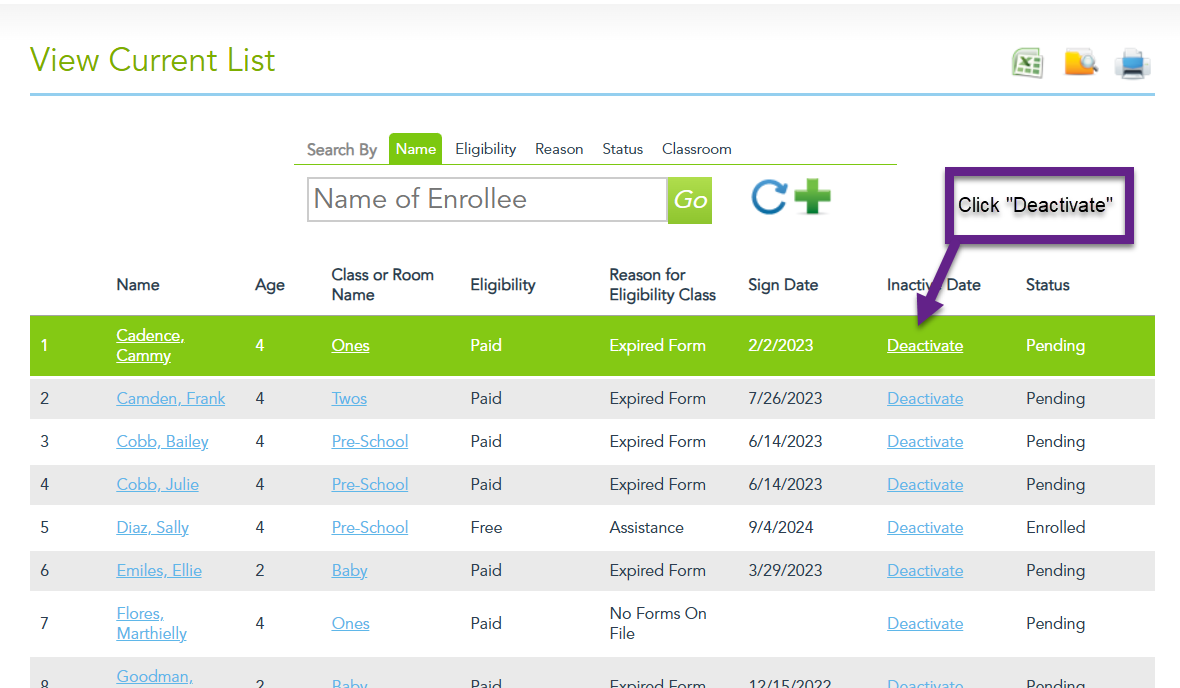Open the Ones class for Cadence, Cammy
1180x688 pixels.
click(x=351, y=346)
